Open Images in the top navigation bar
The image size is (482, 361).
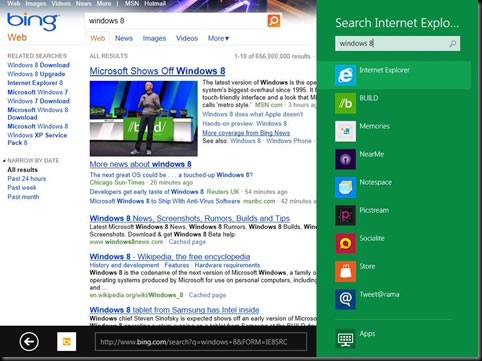coord(36,4)
